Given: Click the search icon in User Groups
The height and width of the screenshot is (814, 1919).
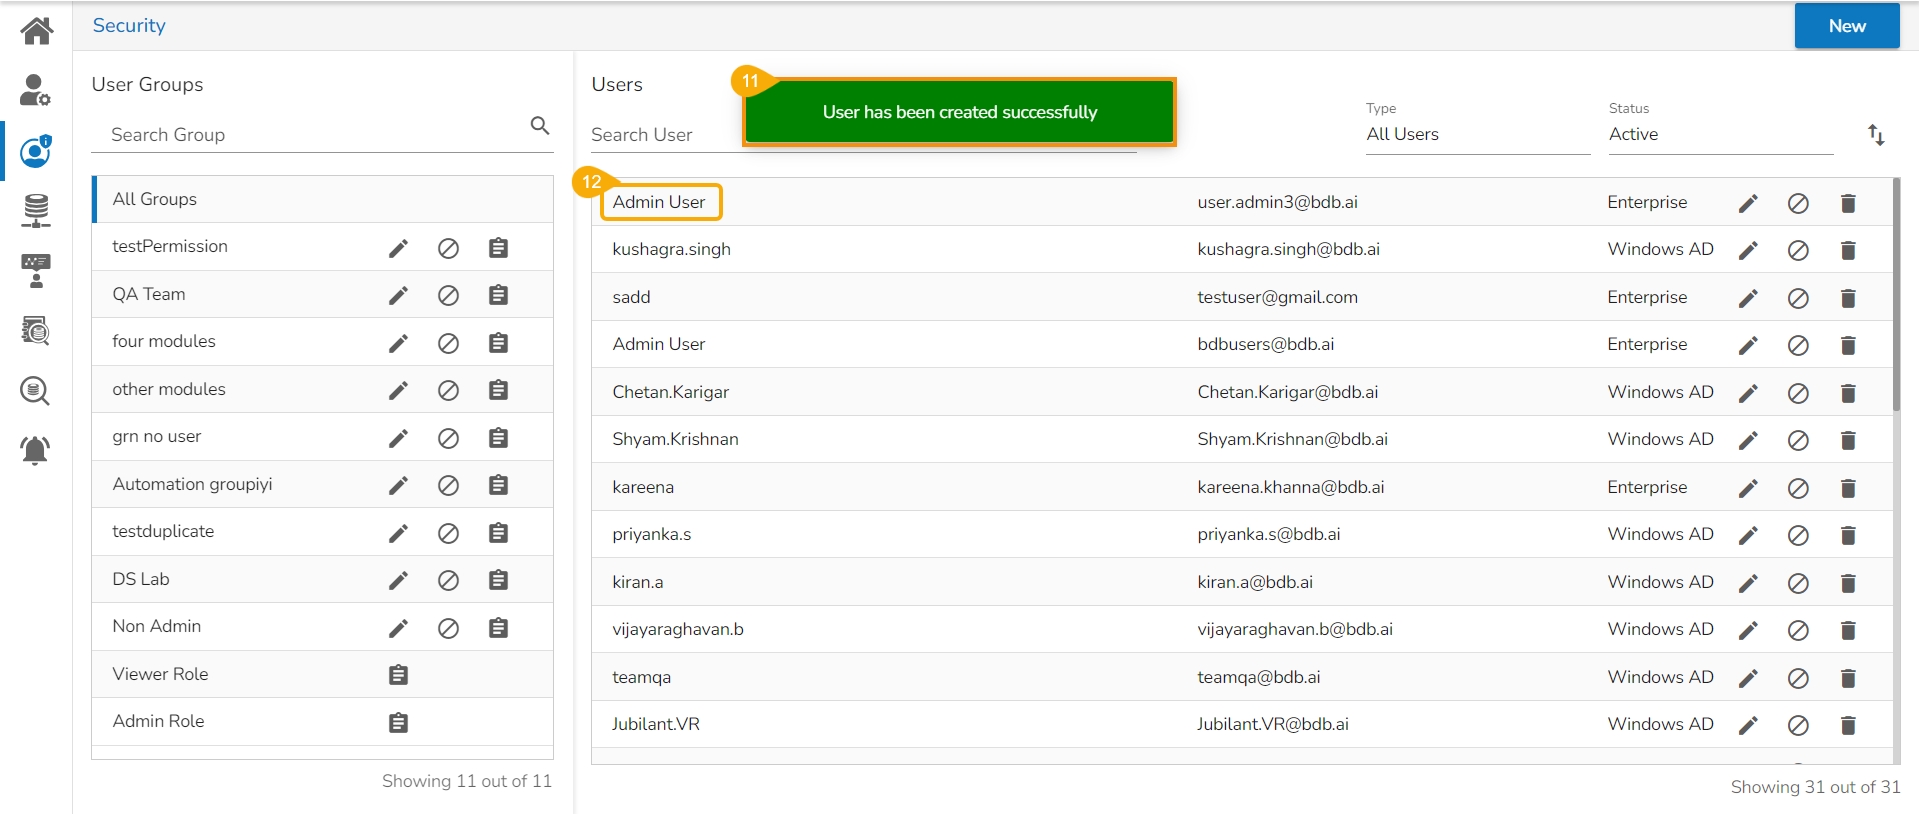Looking at the screenshot, I should (540, 126).
